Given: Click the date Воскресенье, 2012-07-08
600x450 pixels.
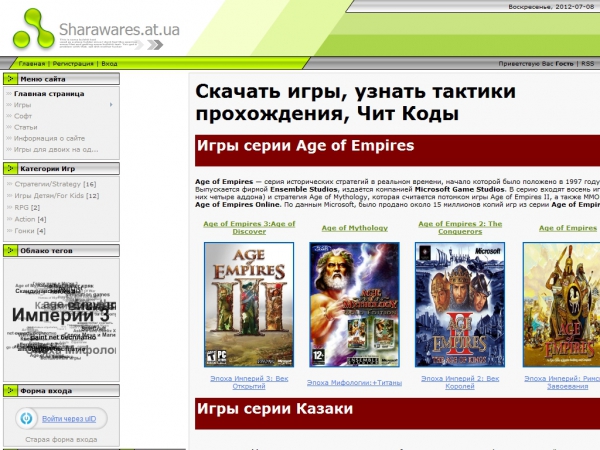Looking at the screenshot, I should [x=551, y=7].
